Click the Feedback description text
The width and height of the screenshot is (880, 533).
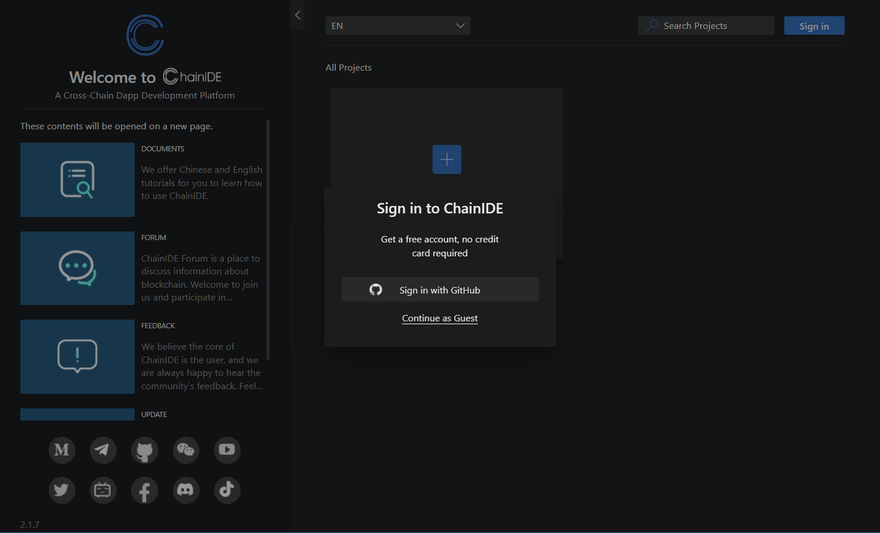point(201,366)
